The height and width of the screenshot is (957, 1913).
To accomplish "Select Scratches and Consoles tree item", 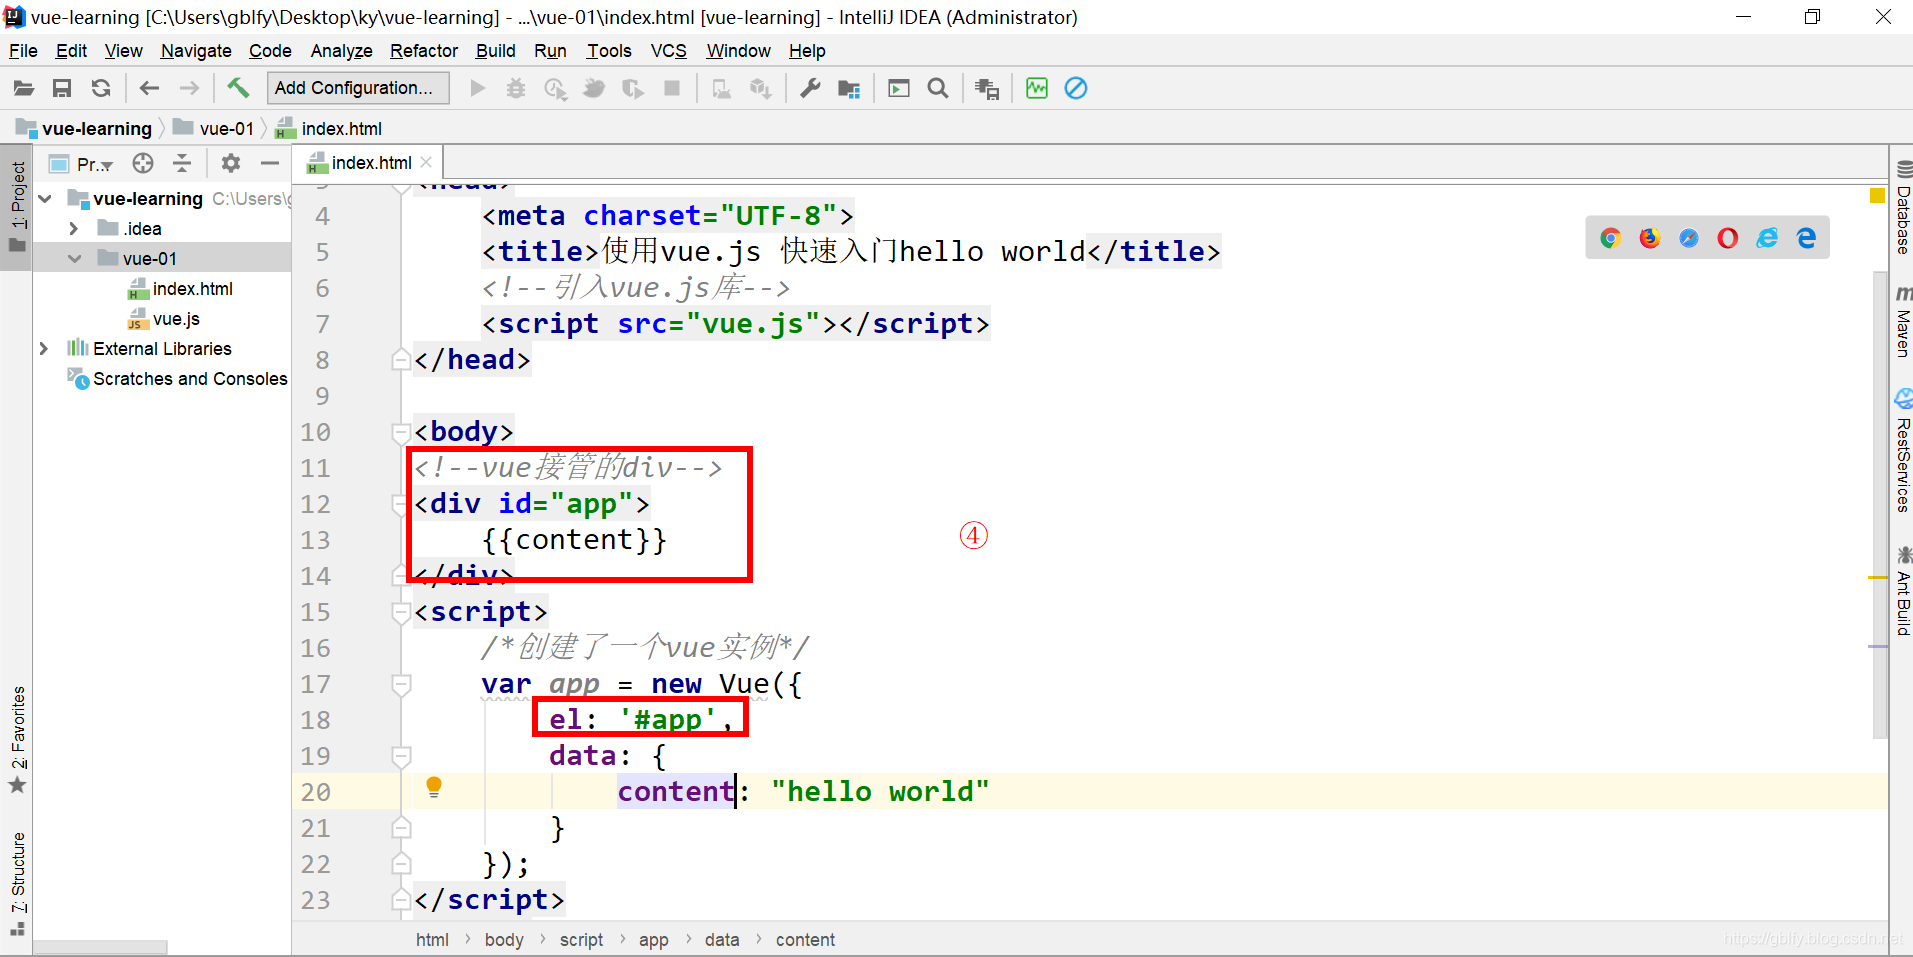I will (177, 379).
